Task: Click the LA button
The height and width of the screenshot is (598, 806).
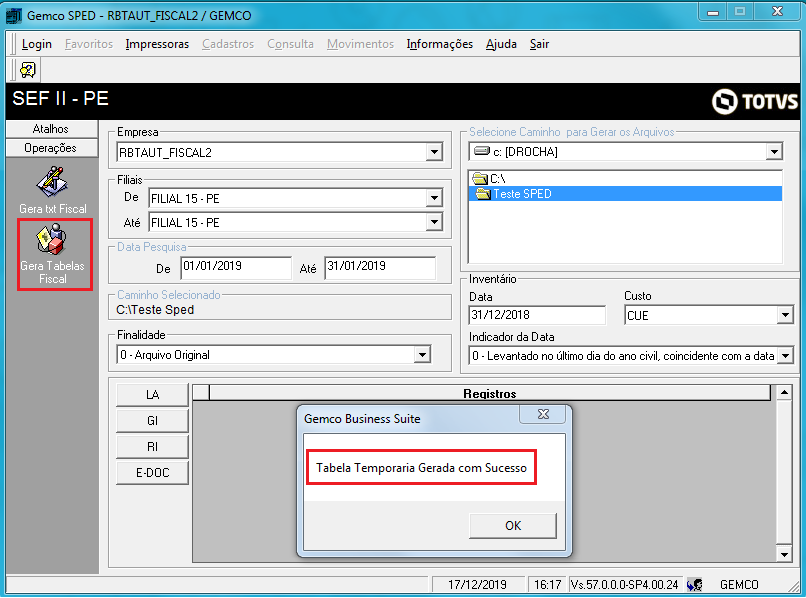Action: click(x=152, y=395)
